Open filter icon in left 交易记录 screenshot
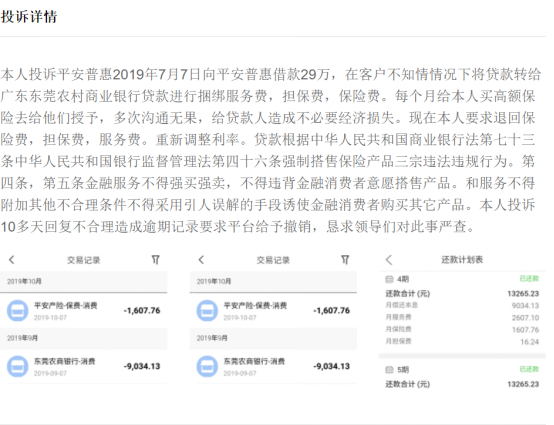 pyautogui.click(x=155, y=260)
